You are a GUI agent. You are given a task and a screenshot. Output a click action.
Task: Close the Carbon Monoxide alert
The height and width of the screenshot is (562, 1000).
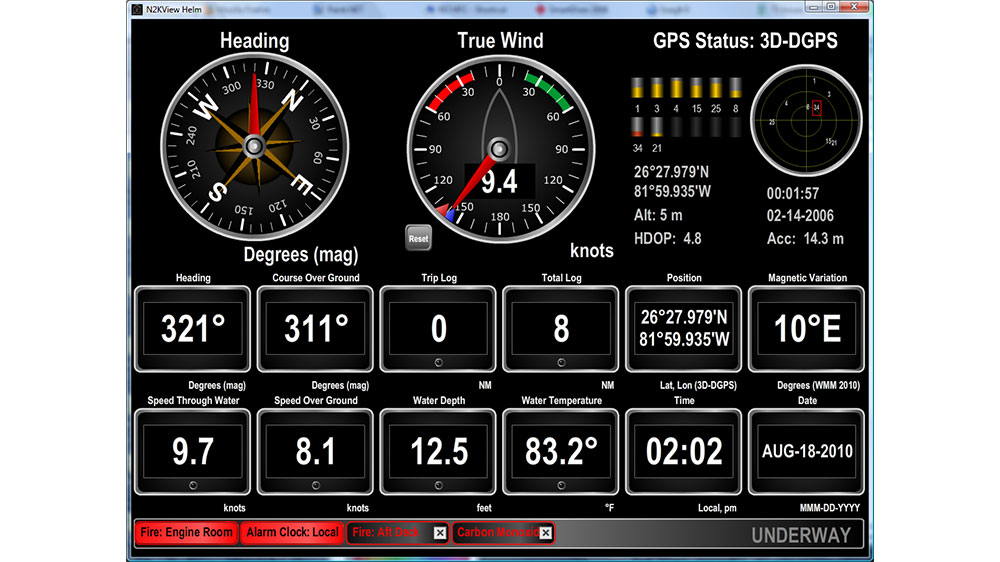[545, 533]
